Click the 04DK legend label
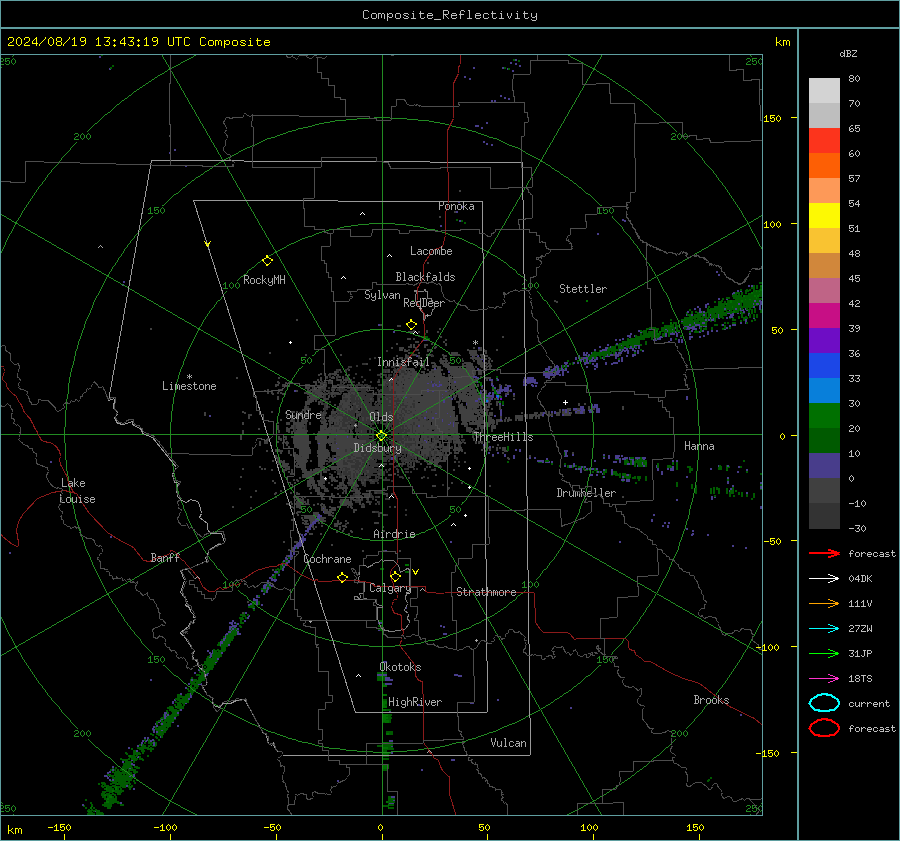900x841 pixels. (860, 579)
